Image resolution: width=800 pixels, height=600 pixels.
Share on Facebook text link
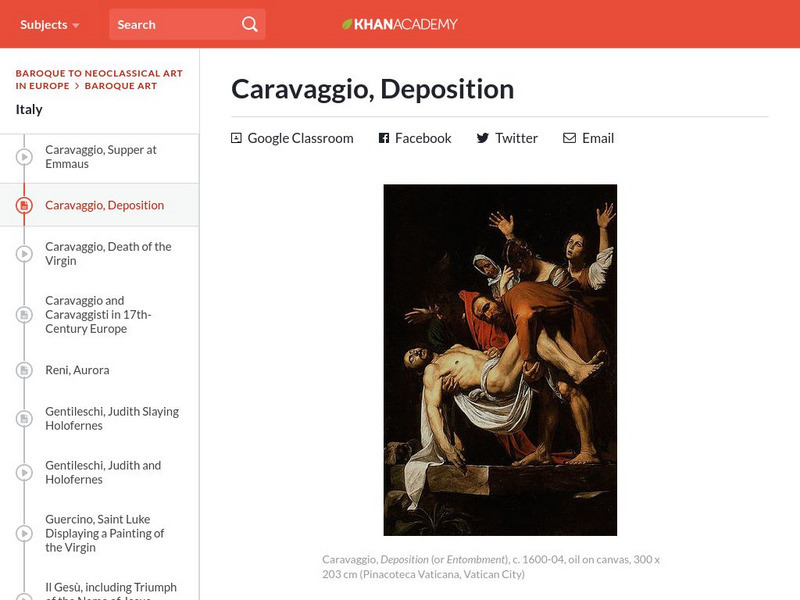click(423, 138)
